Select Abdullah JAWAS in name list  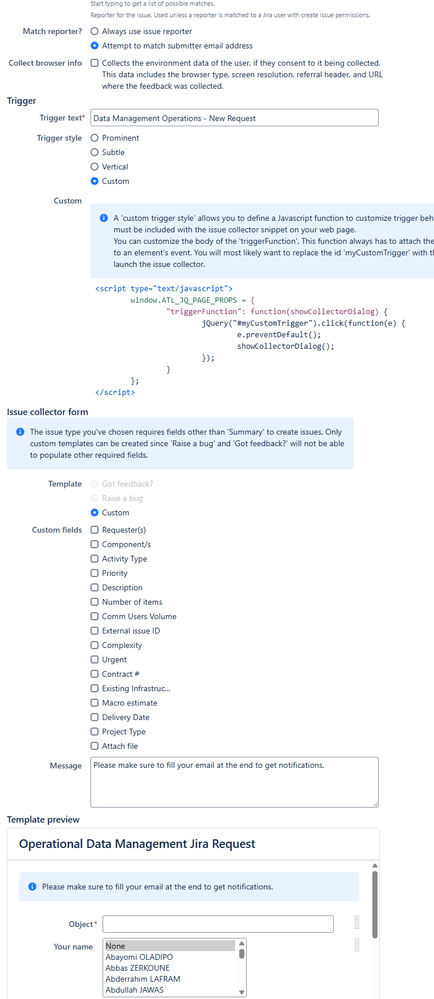170,989
